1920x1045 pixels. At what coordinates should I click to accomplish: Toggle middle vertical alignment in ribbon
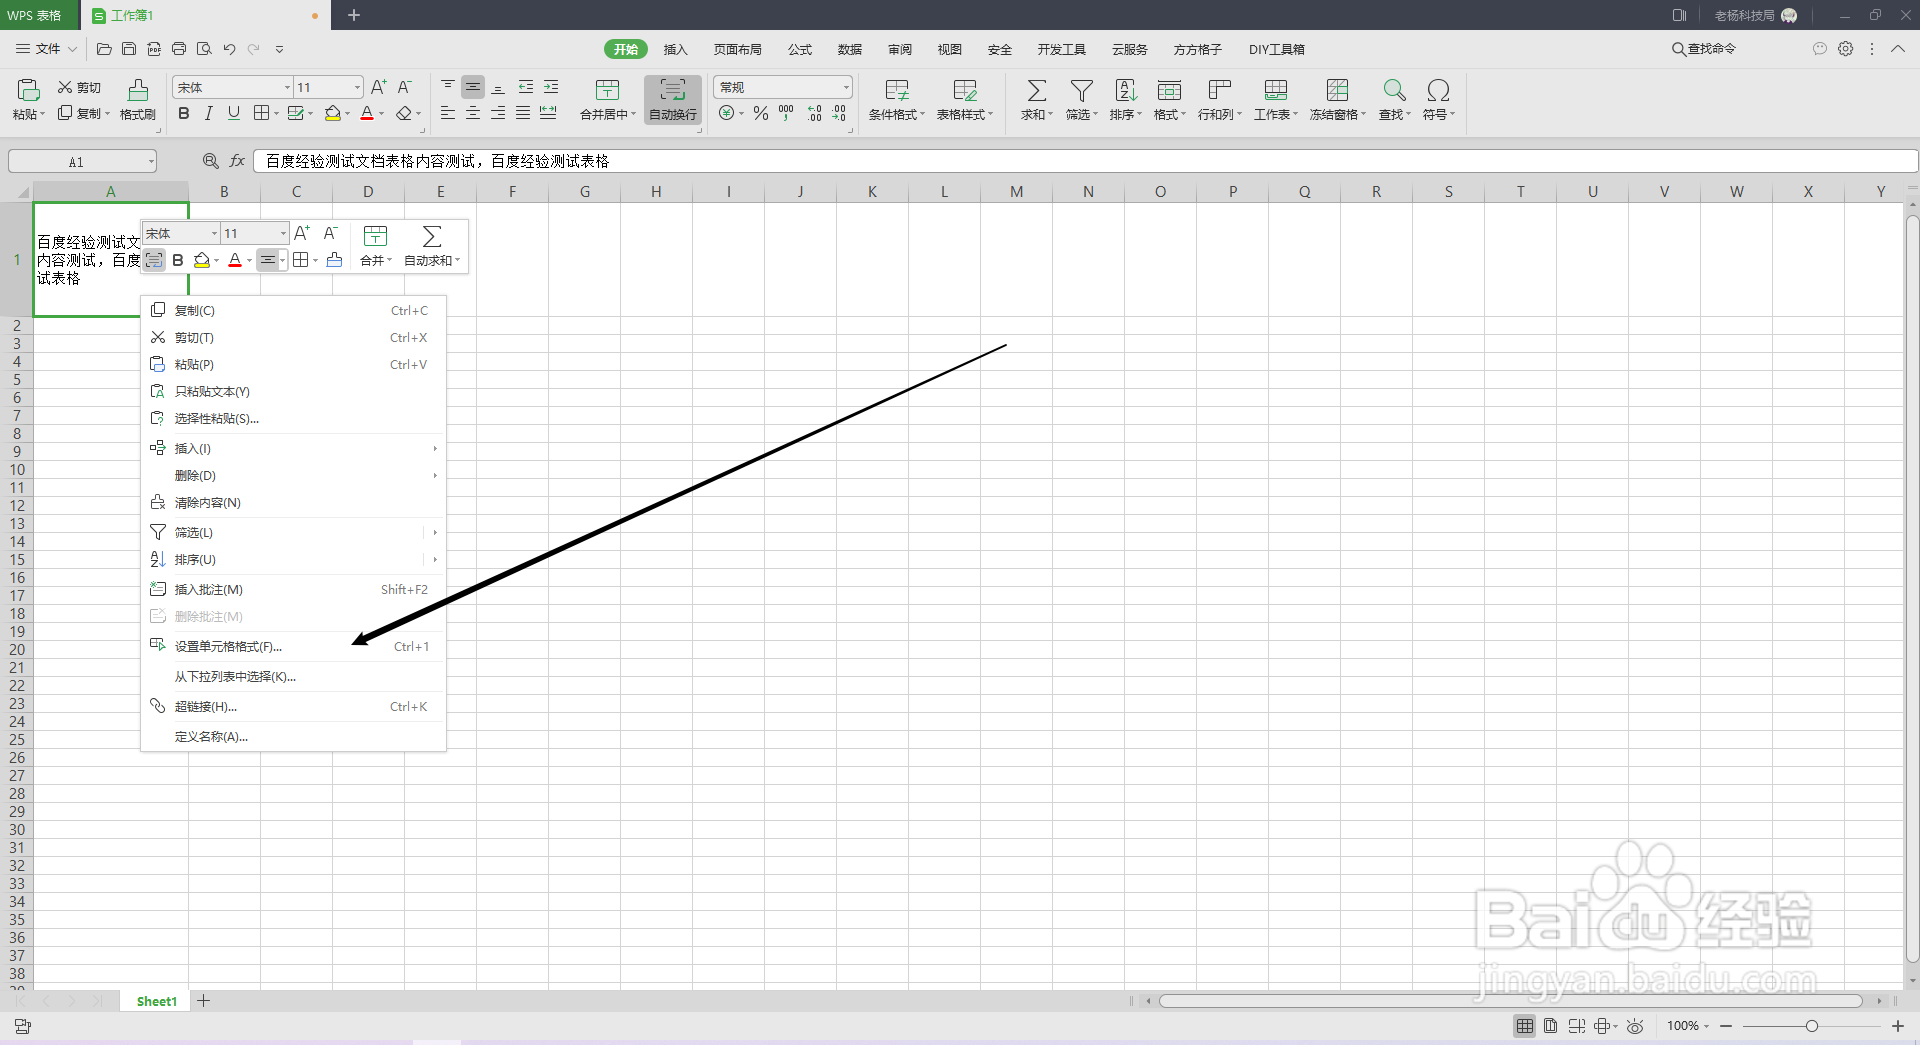pos(473,87)
